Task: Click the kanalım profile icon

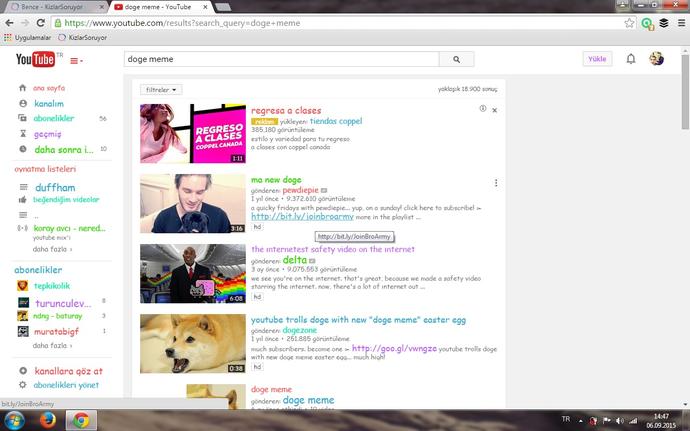Action: [23, 103]
